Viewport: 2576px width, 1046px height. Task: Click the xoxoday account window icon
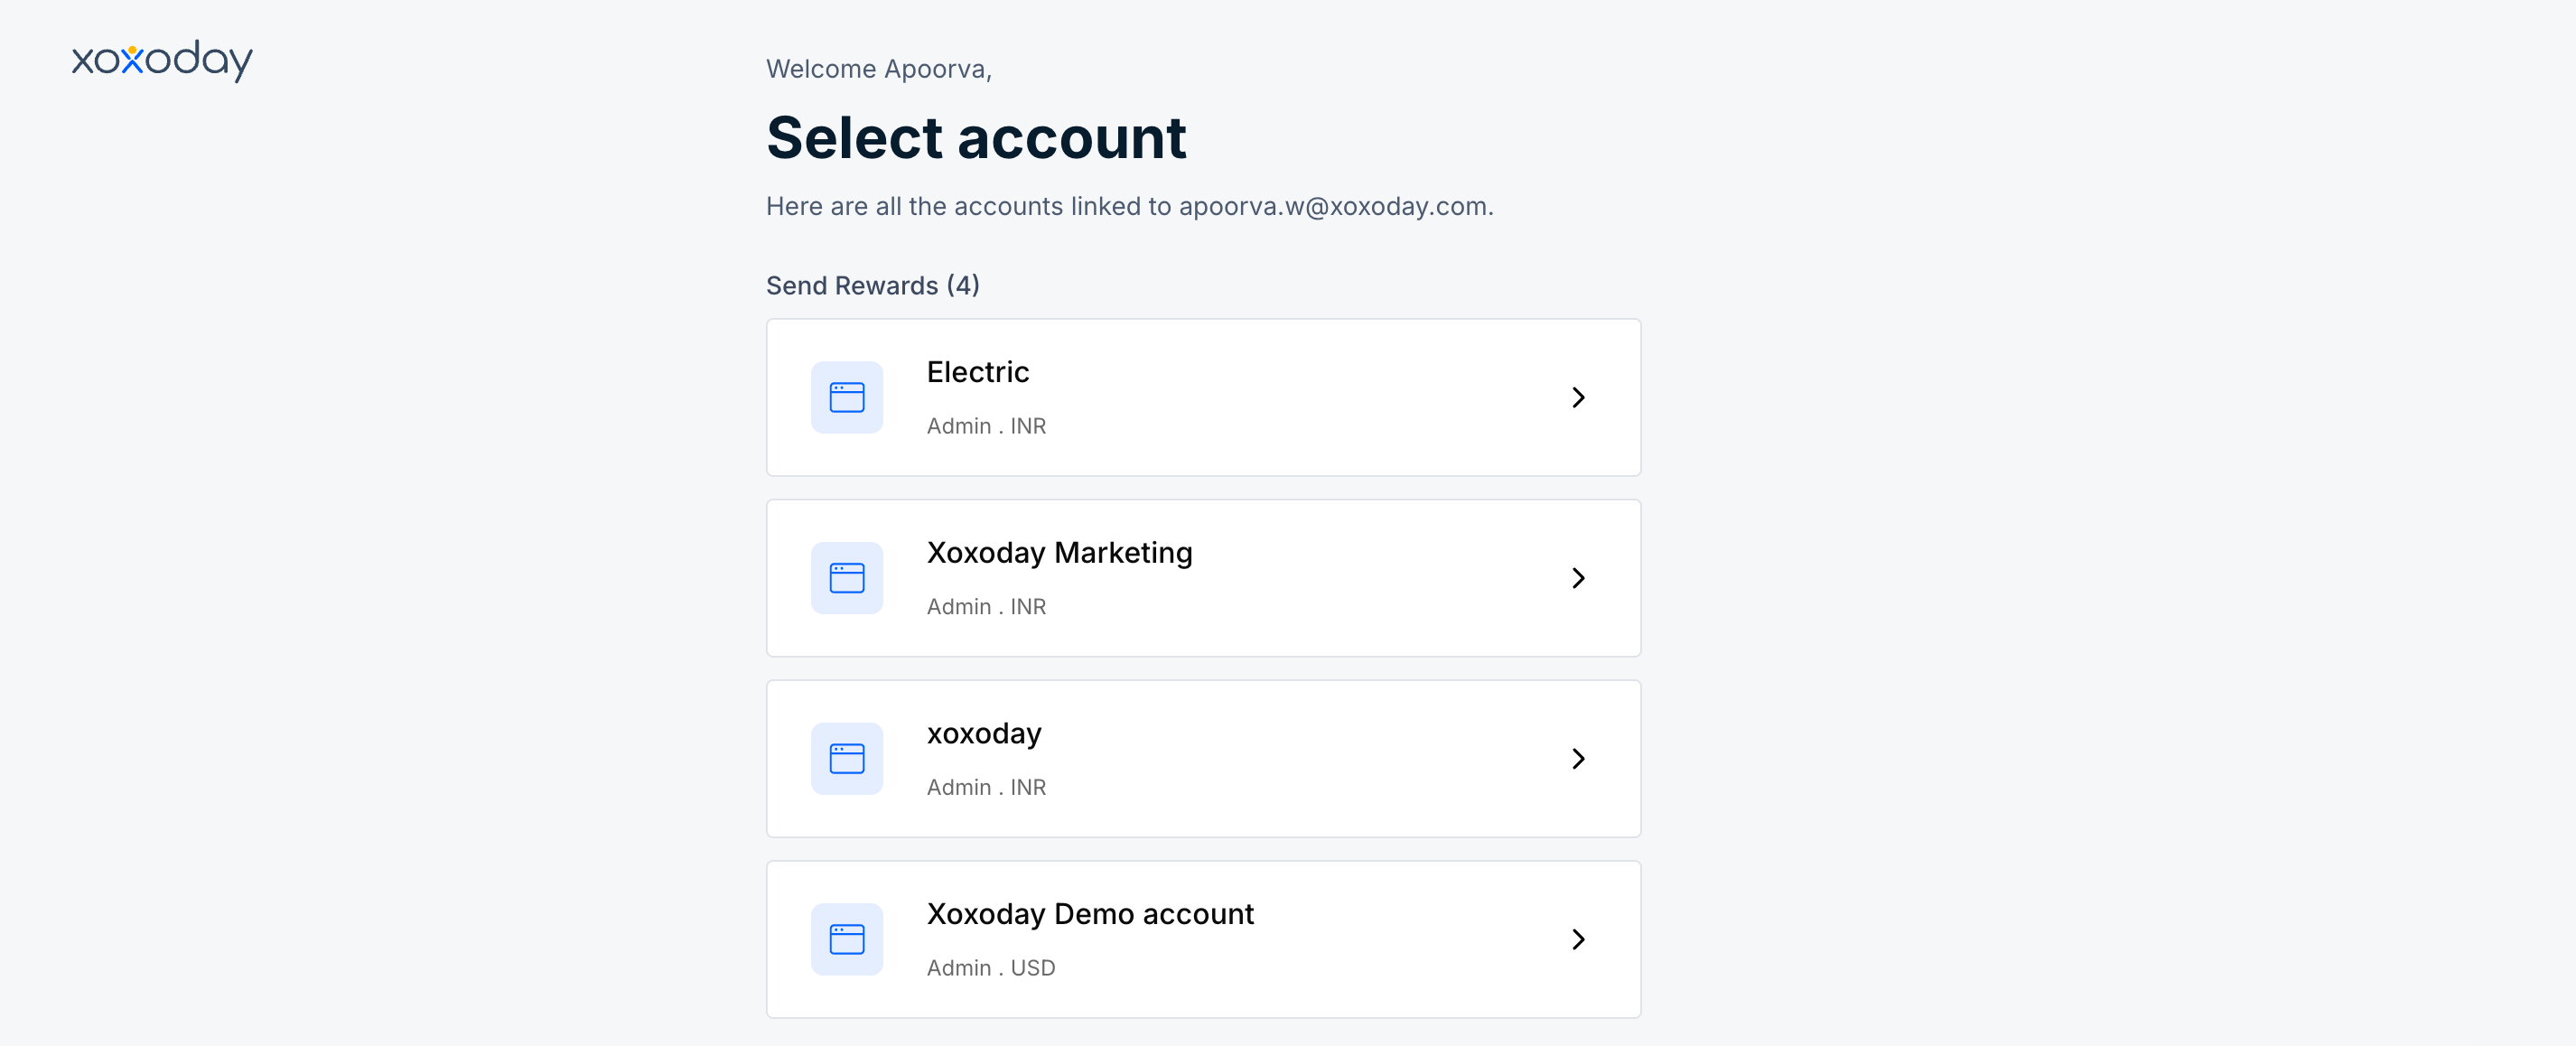846,759
